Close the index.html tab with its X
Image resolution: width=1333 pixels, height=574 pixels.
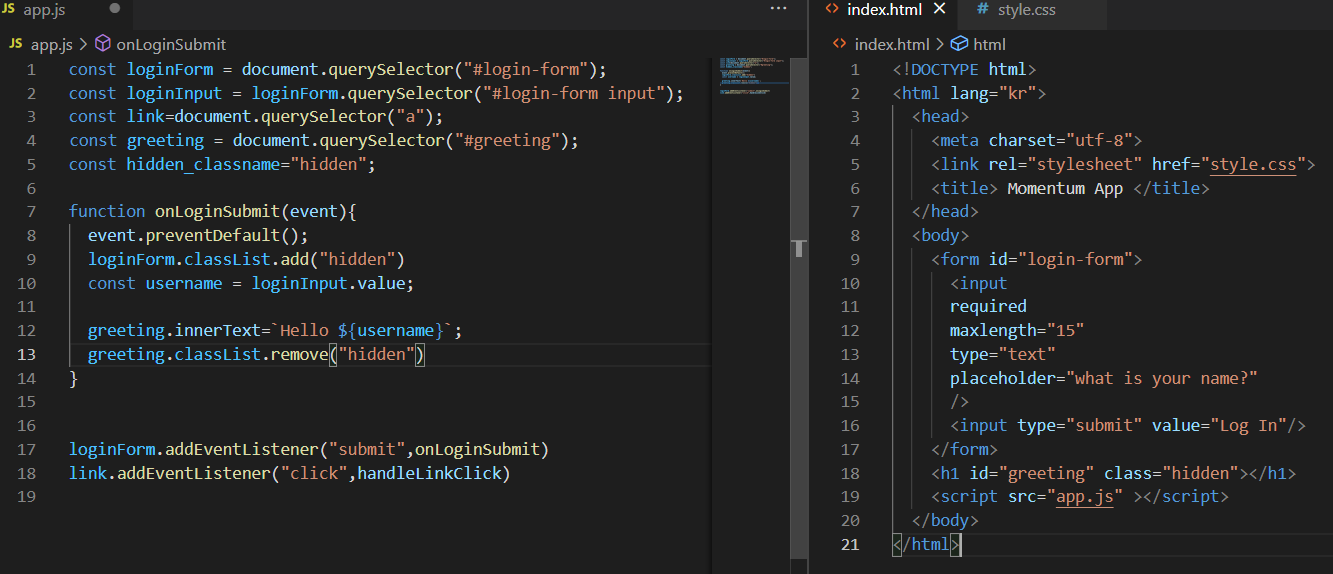tap(939, 9)
